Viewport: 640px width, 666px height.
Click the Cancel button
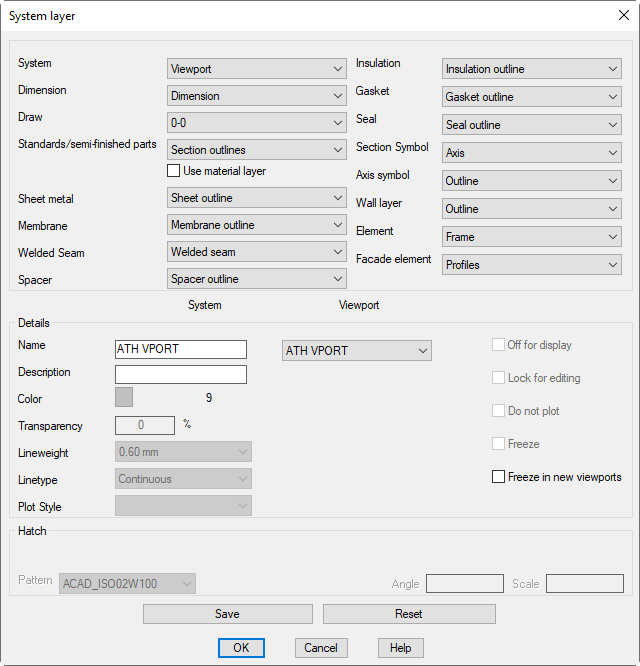pyautogui.click(x=321, y=648)
